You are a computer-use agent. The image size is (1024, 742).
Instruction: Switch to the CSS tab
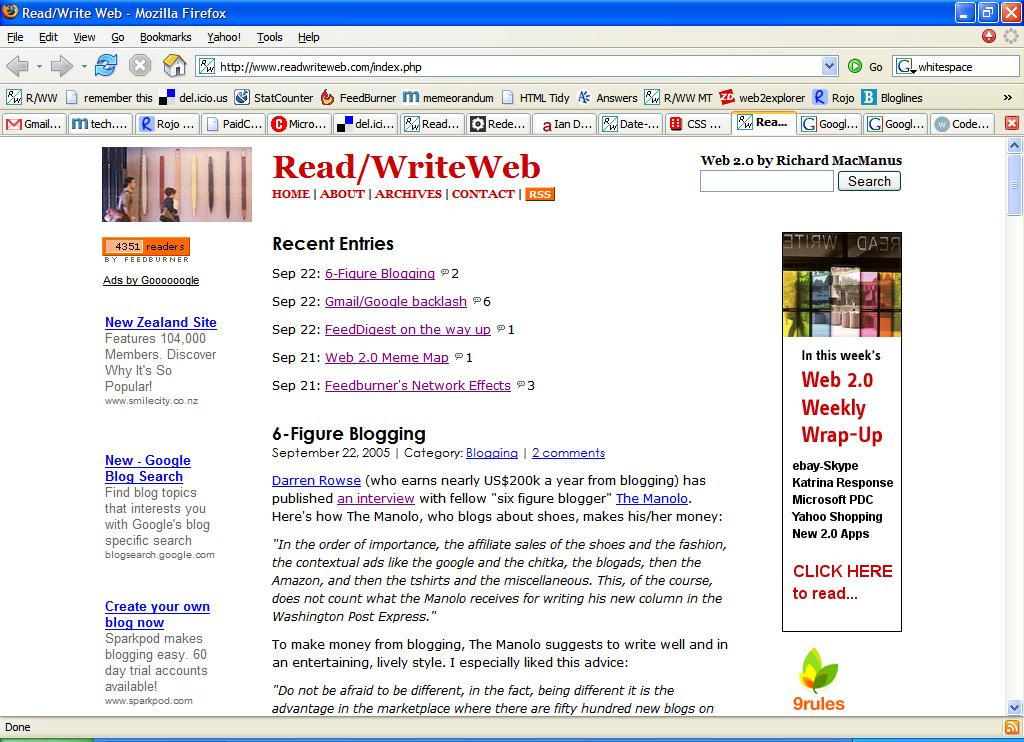[697, 123]
